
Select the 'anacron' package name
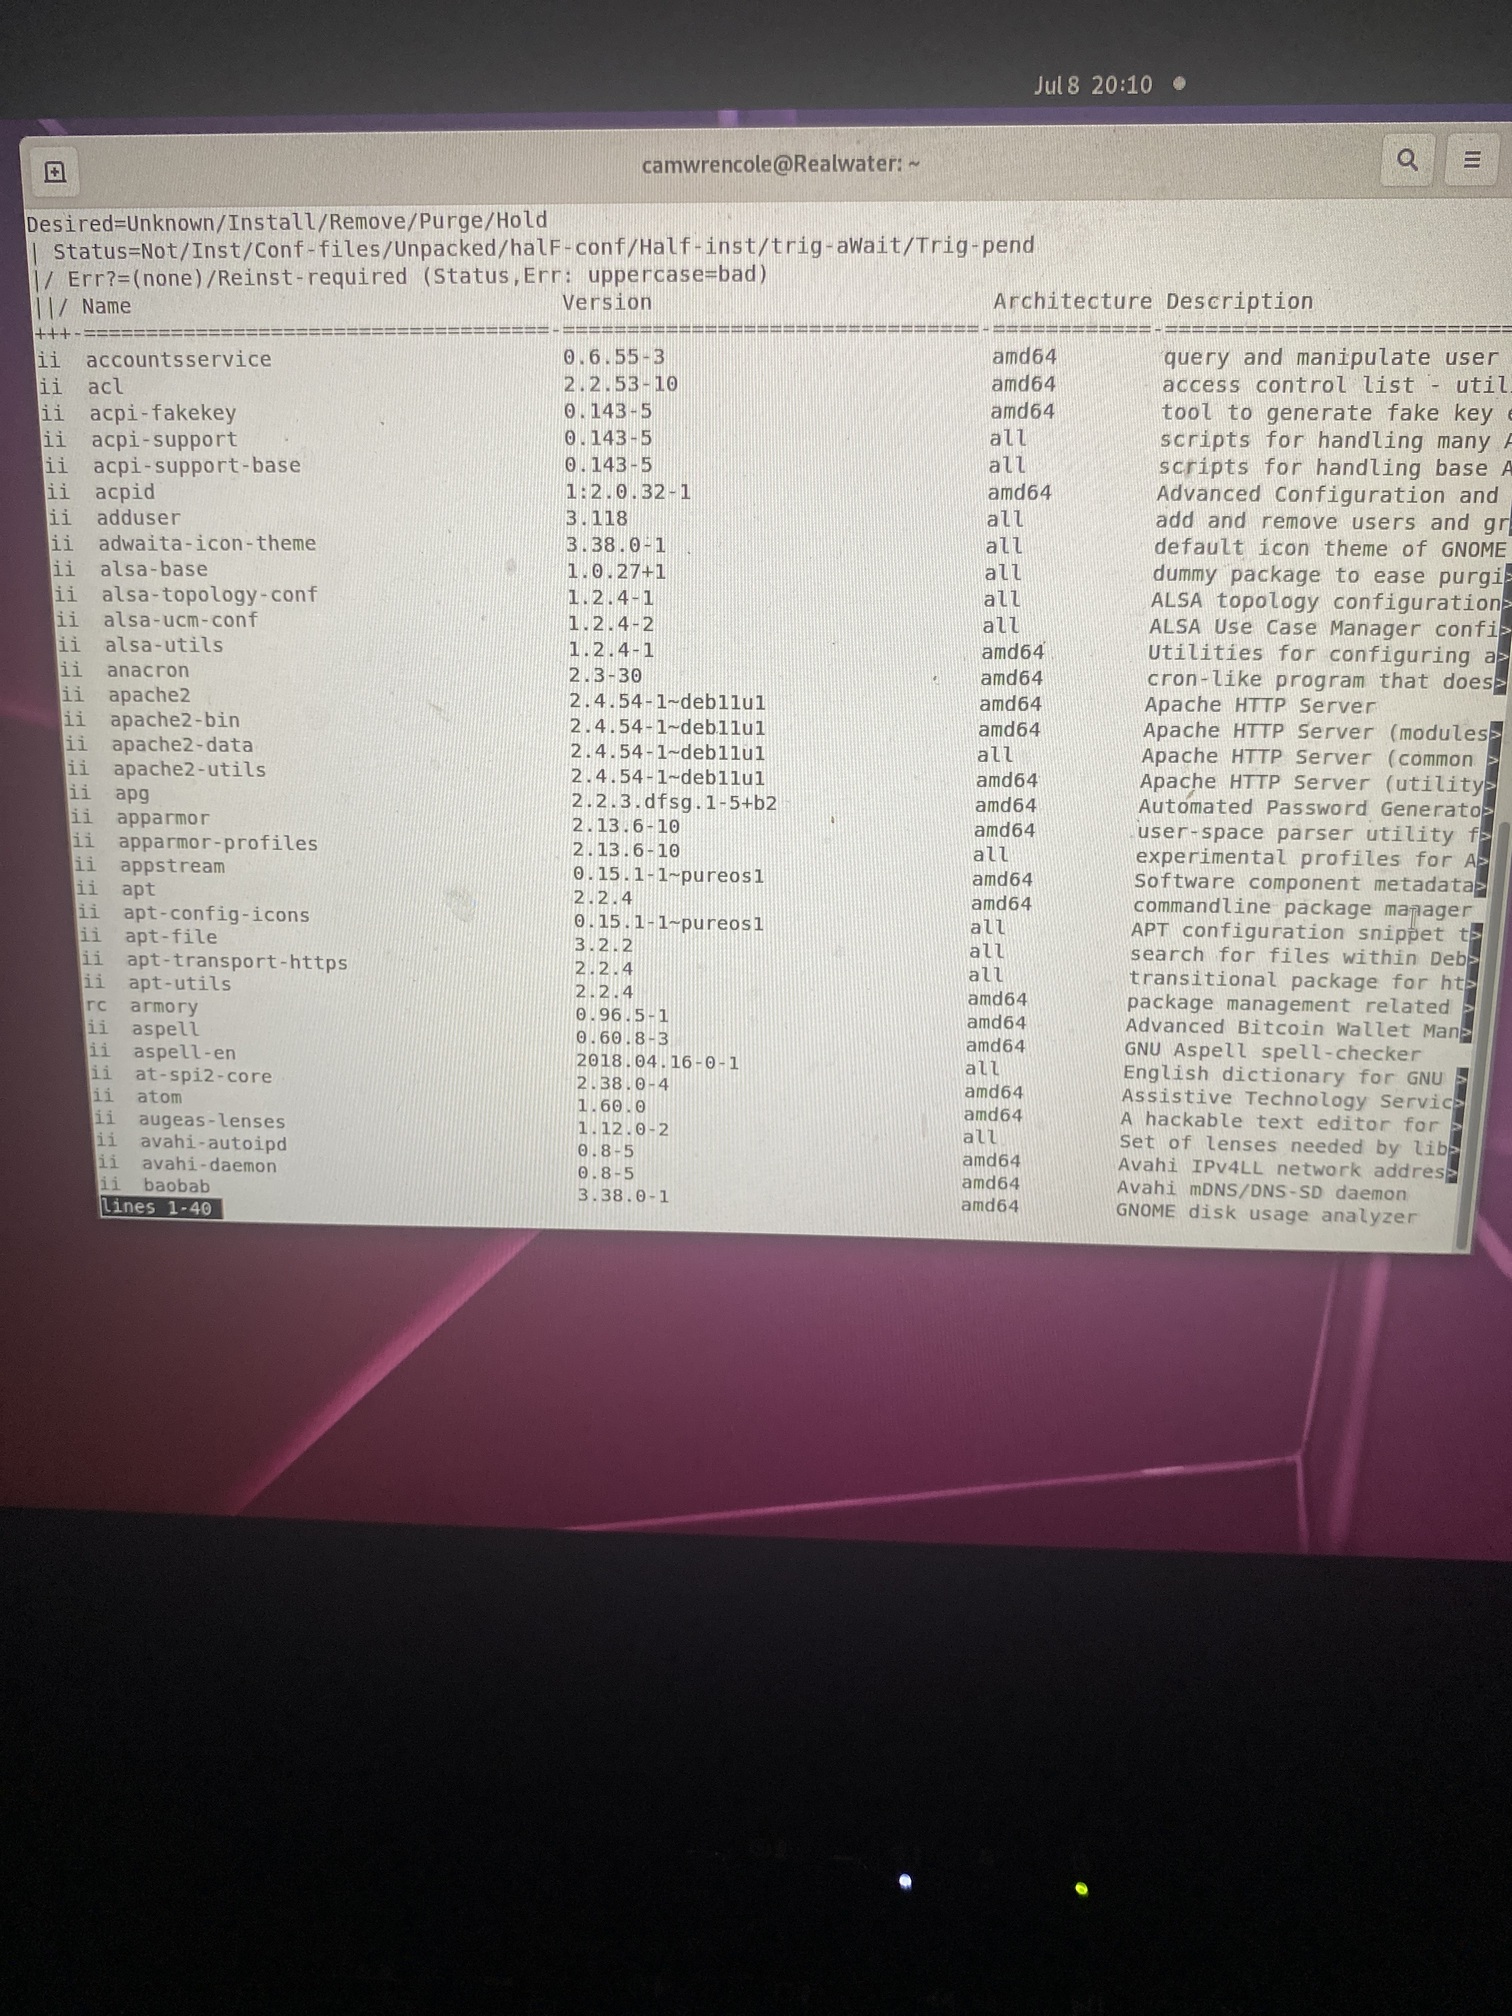(147, 670)
